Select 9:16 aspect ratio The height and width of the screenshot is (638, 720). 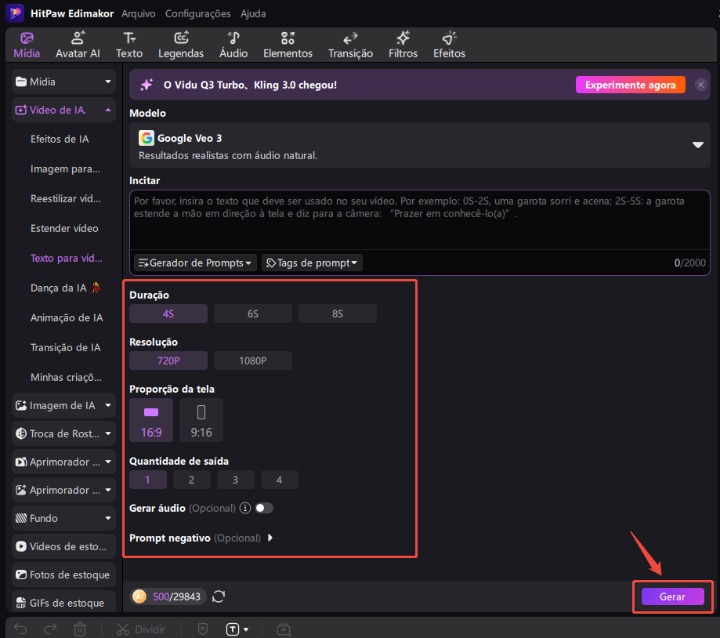(x=201, y=420)
